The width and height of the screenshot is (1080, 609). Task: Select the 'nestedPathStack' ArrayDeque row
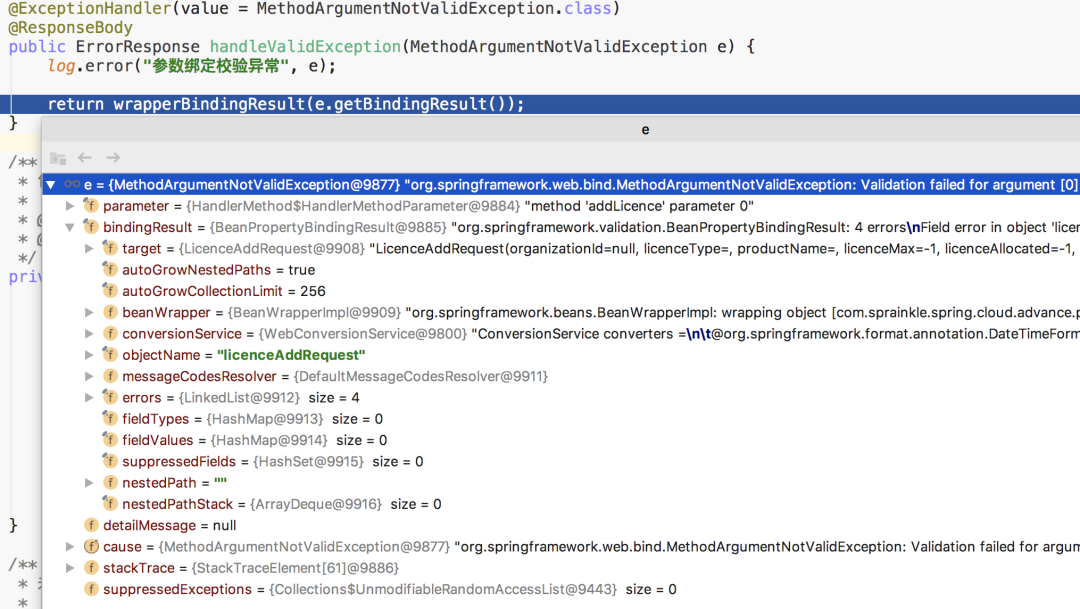click(561, 504)
